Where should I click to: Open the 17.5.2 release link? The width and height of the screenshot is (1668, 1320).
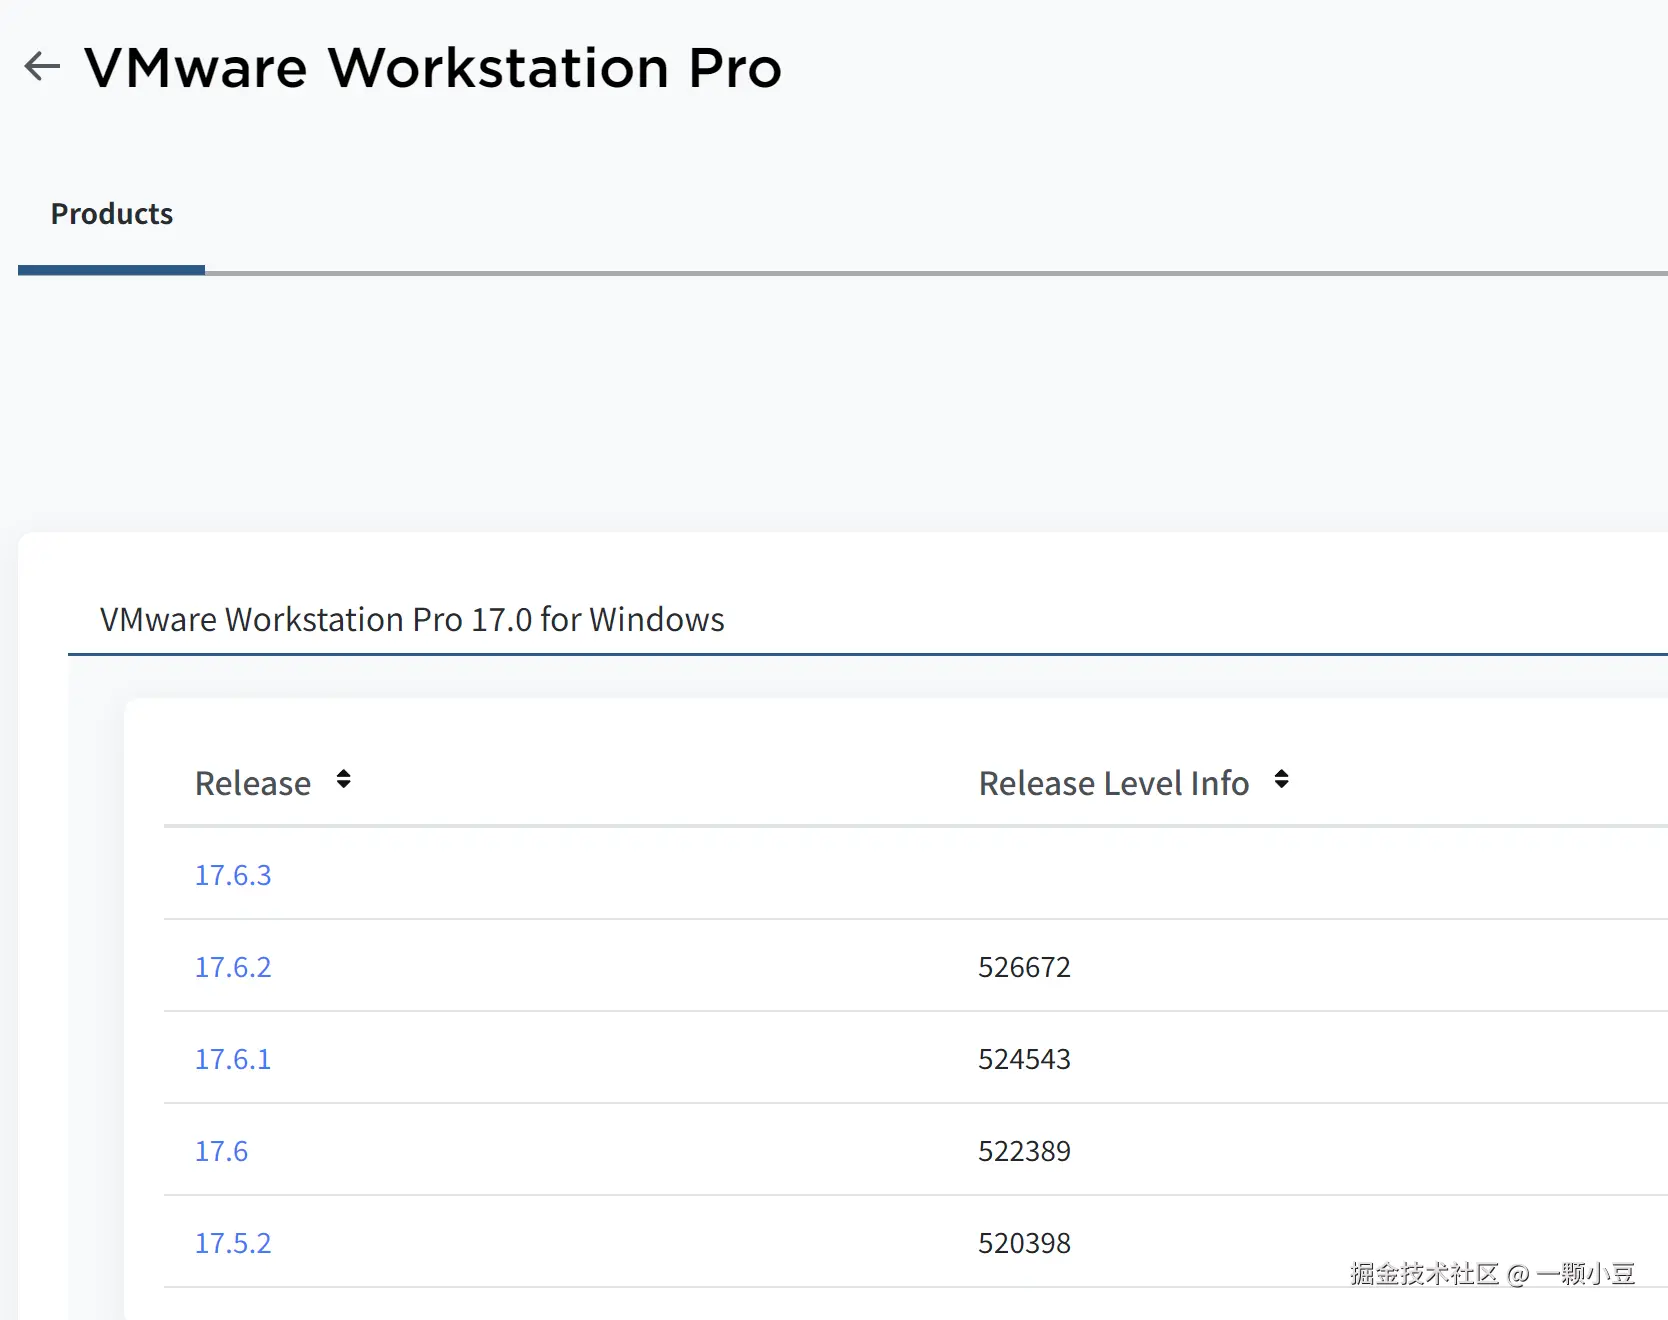[x=233, y=1243]
